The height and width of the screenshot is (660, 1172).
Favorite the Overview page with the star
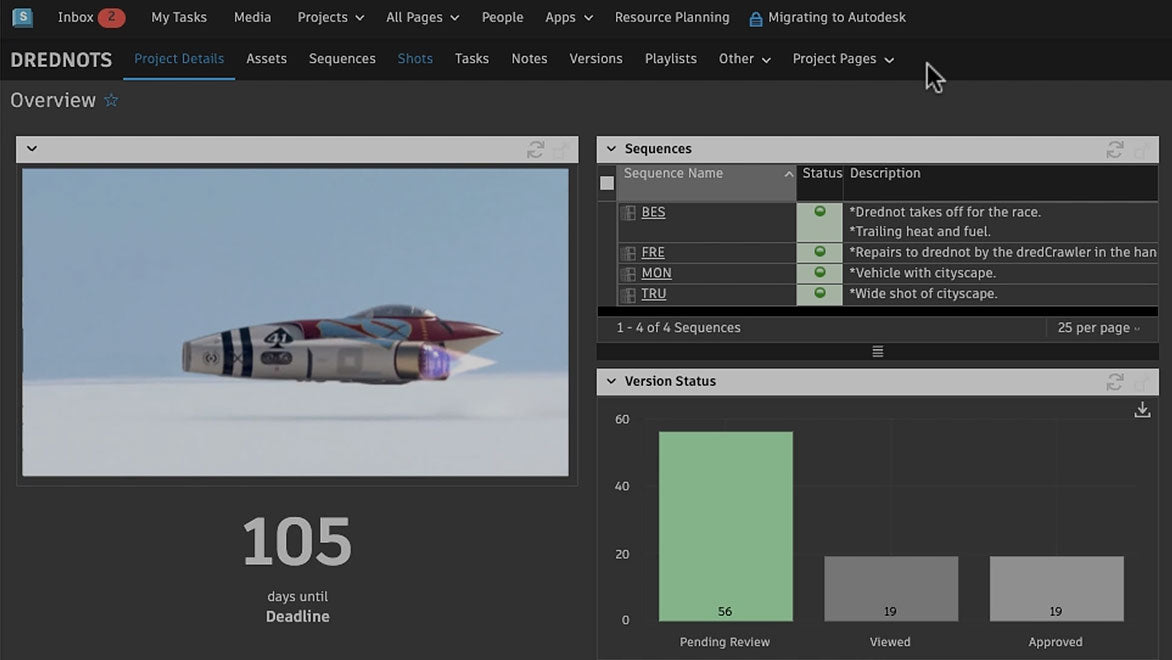click(x=111, y=101)
